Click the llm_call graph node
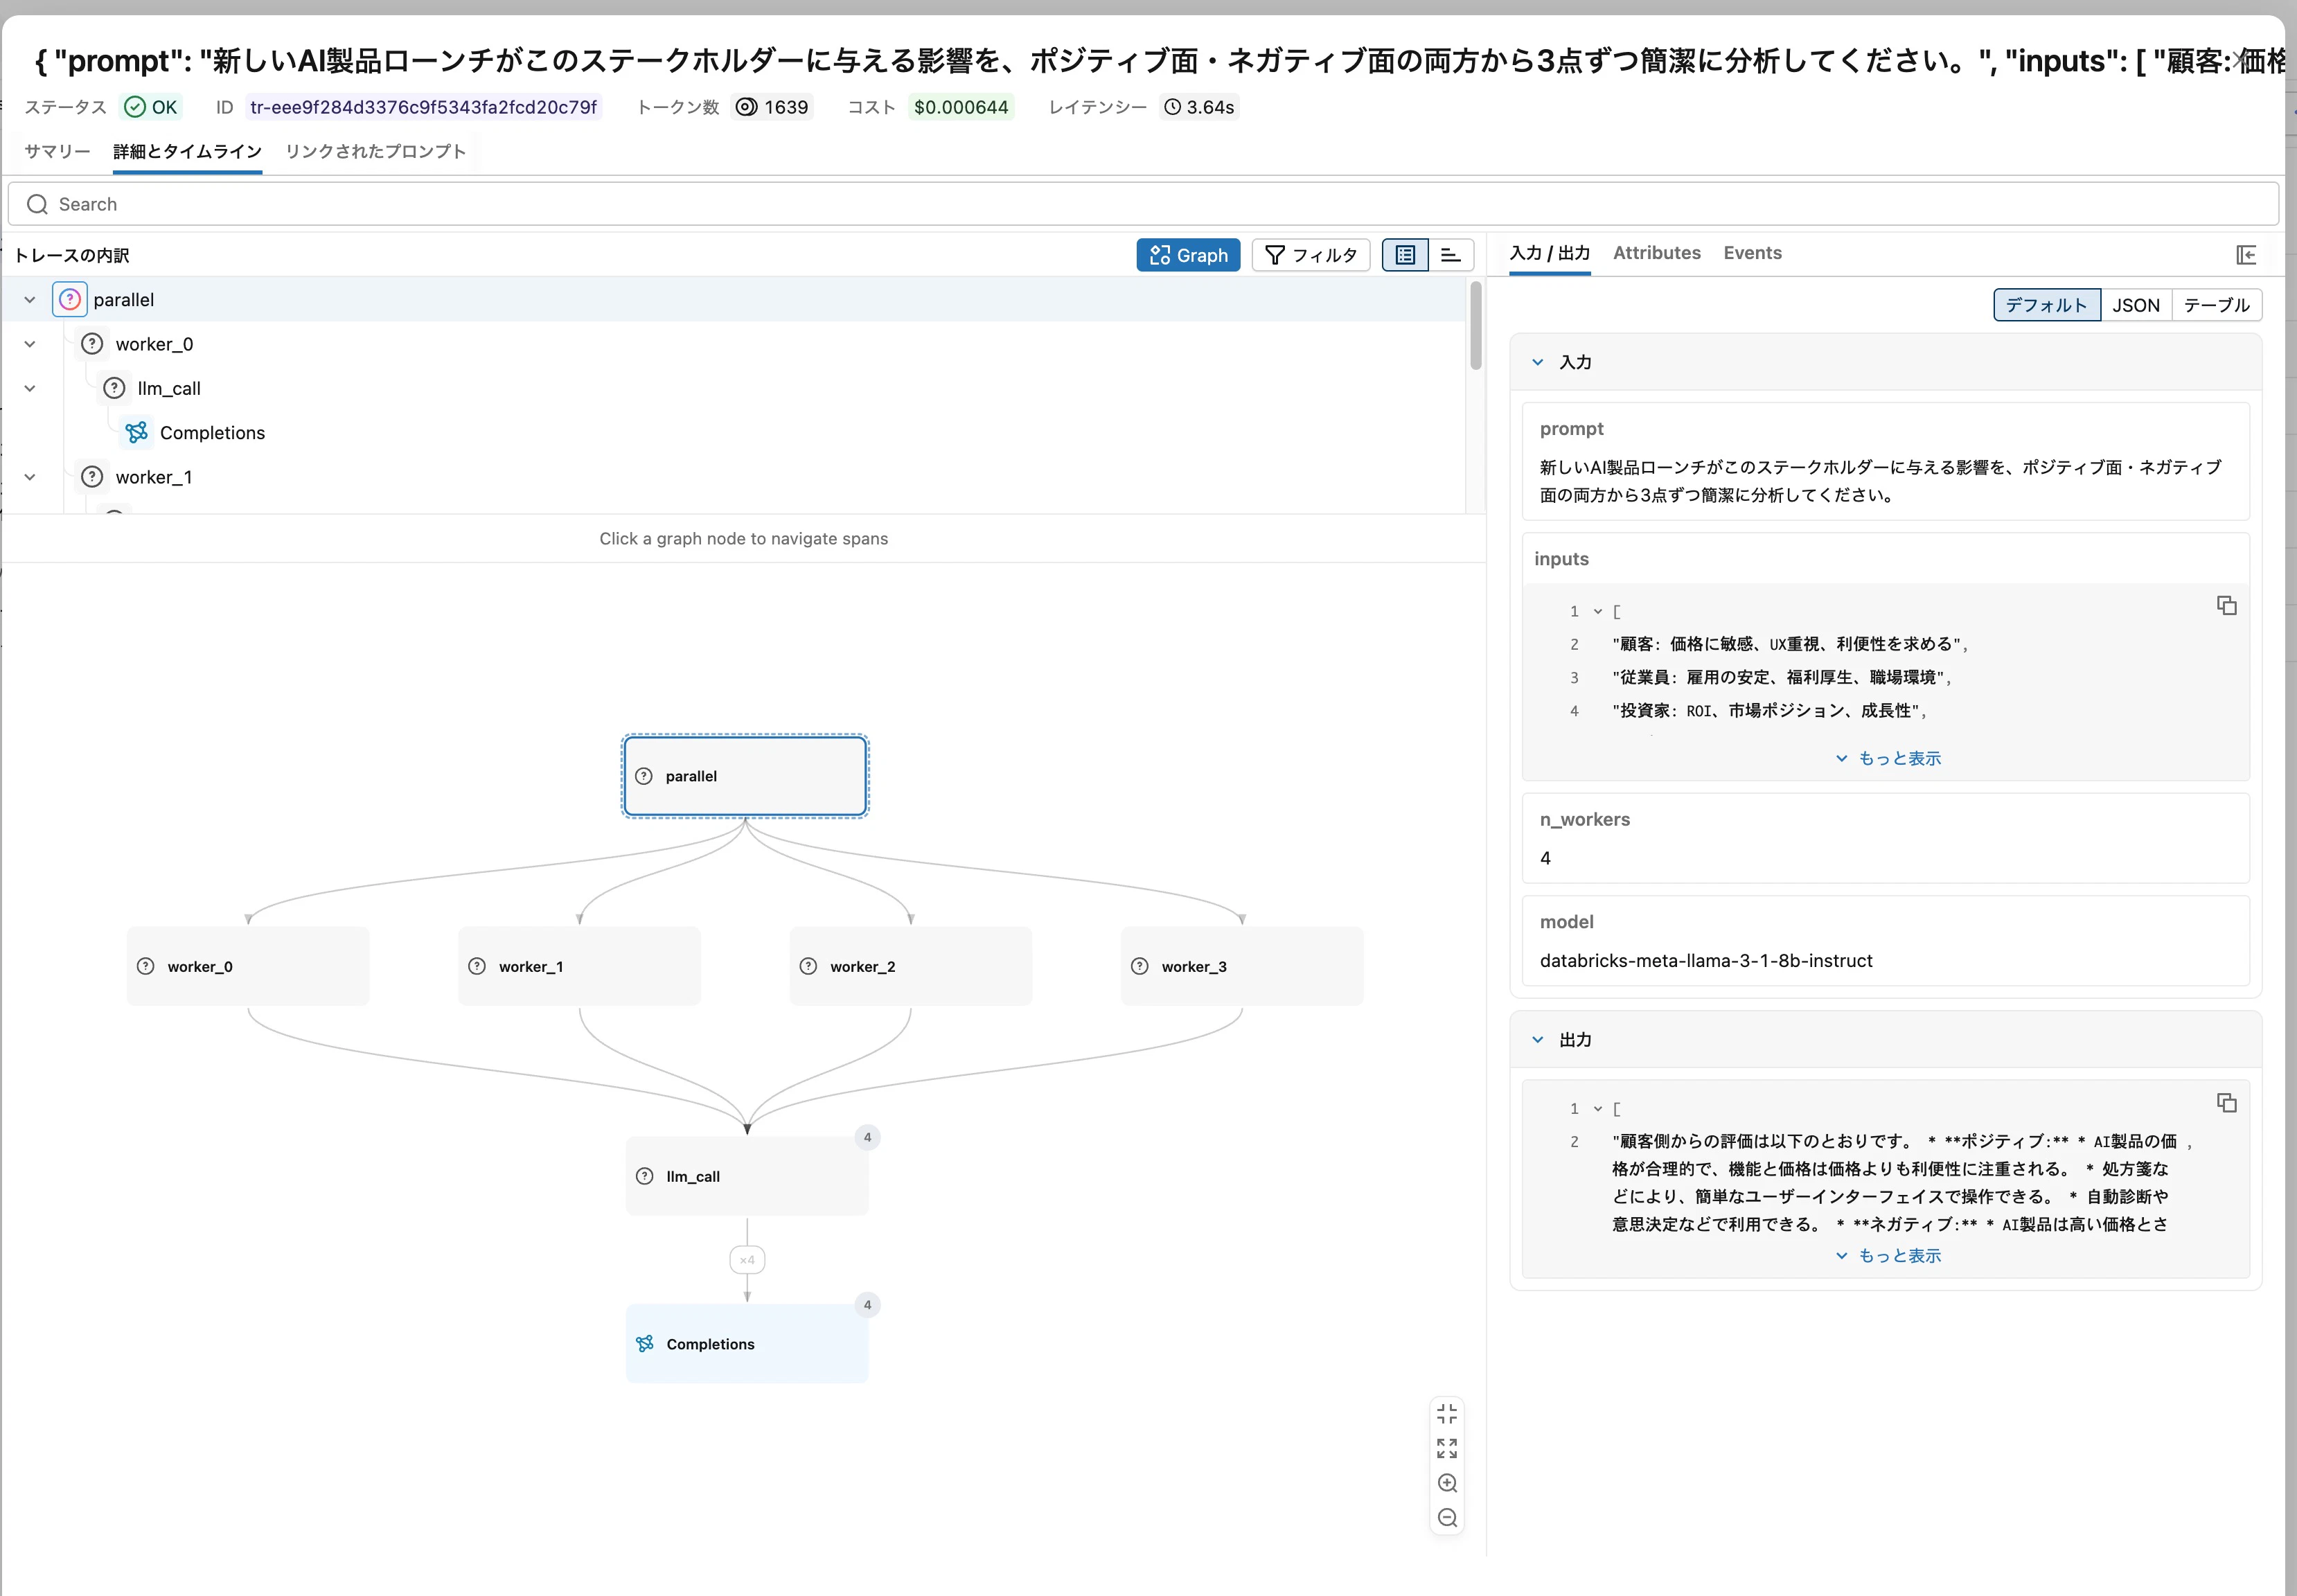 (747, 1176)
